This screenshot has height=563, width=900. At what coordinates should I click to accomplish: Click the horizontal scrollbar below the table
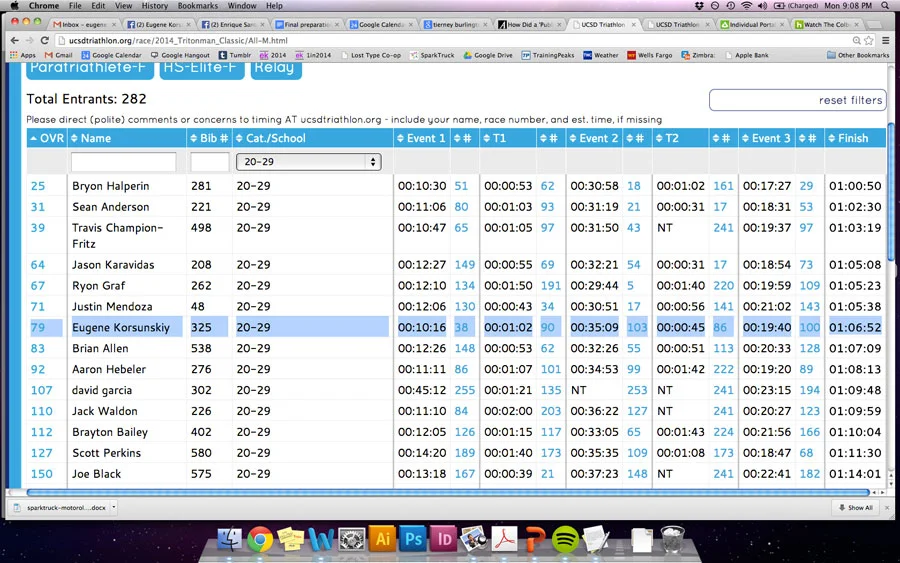click(x=448, y=492)
